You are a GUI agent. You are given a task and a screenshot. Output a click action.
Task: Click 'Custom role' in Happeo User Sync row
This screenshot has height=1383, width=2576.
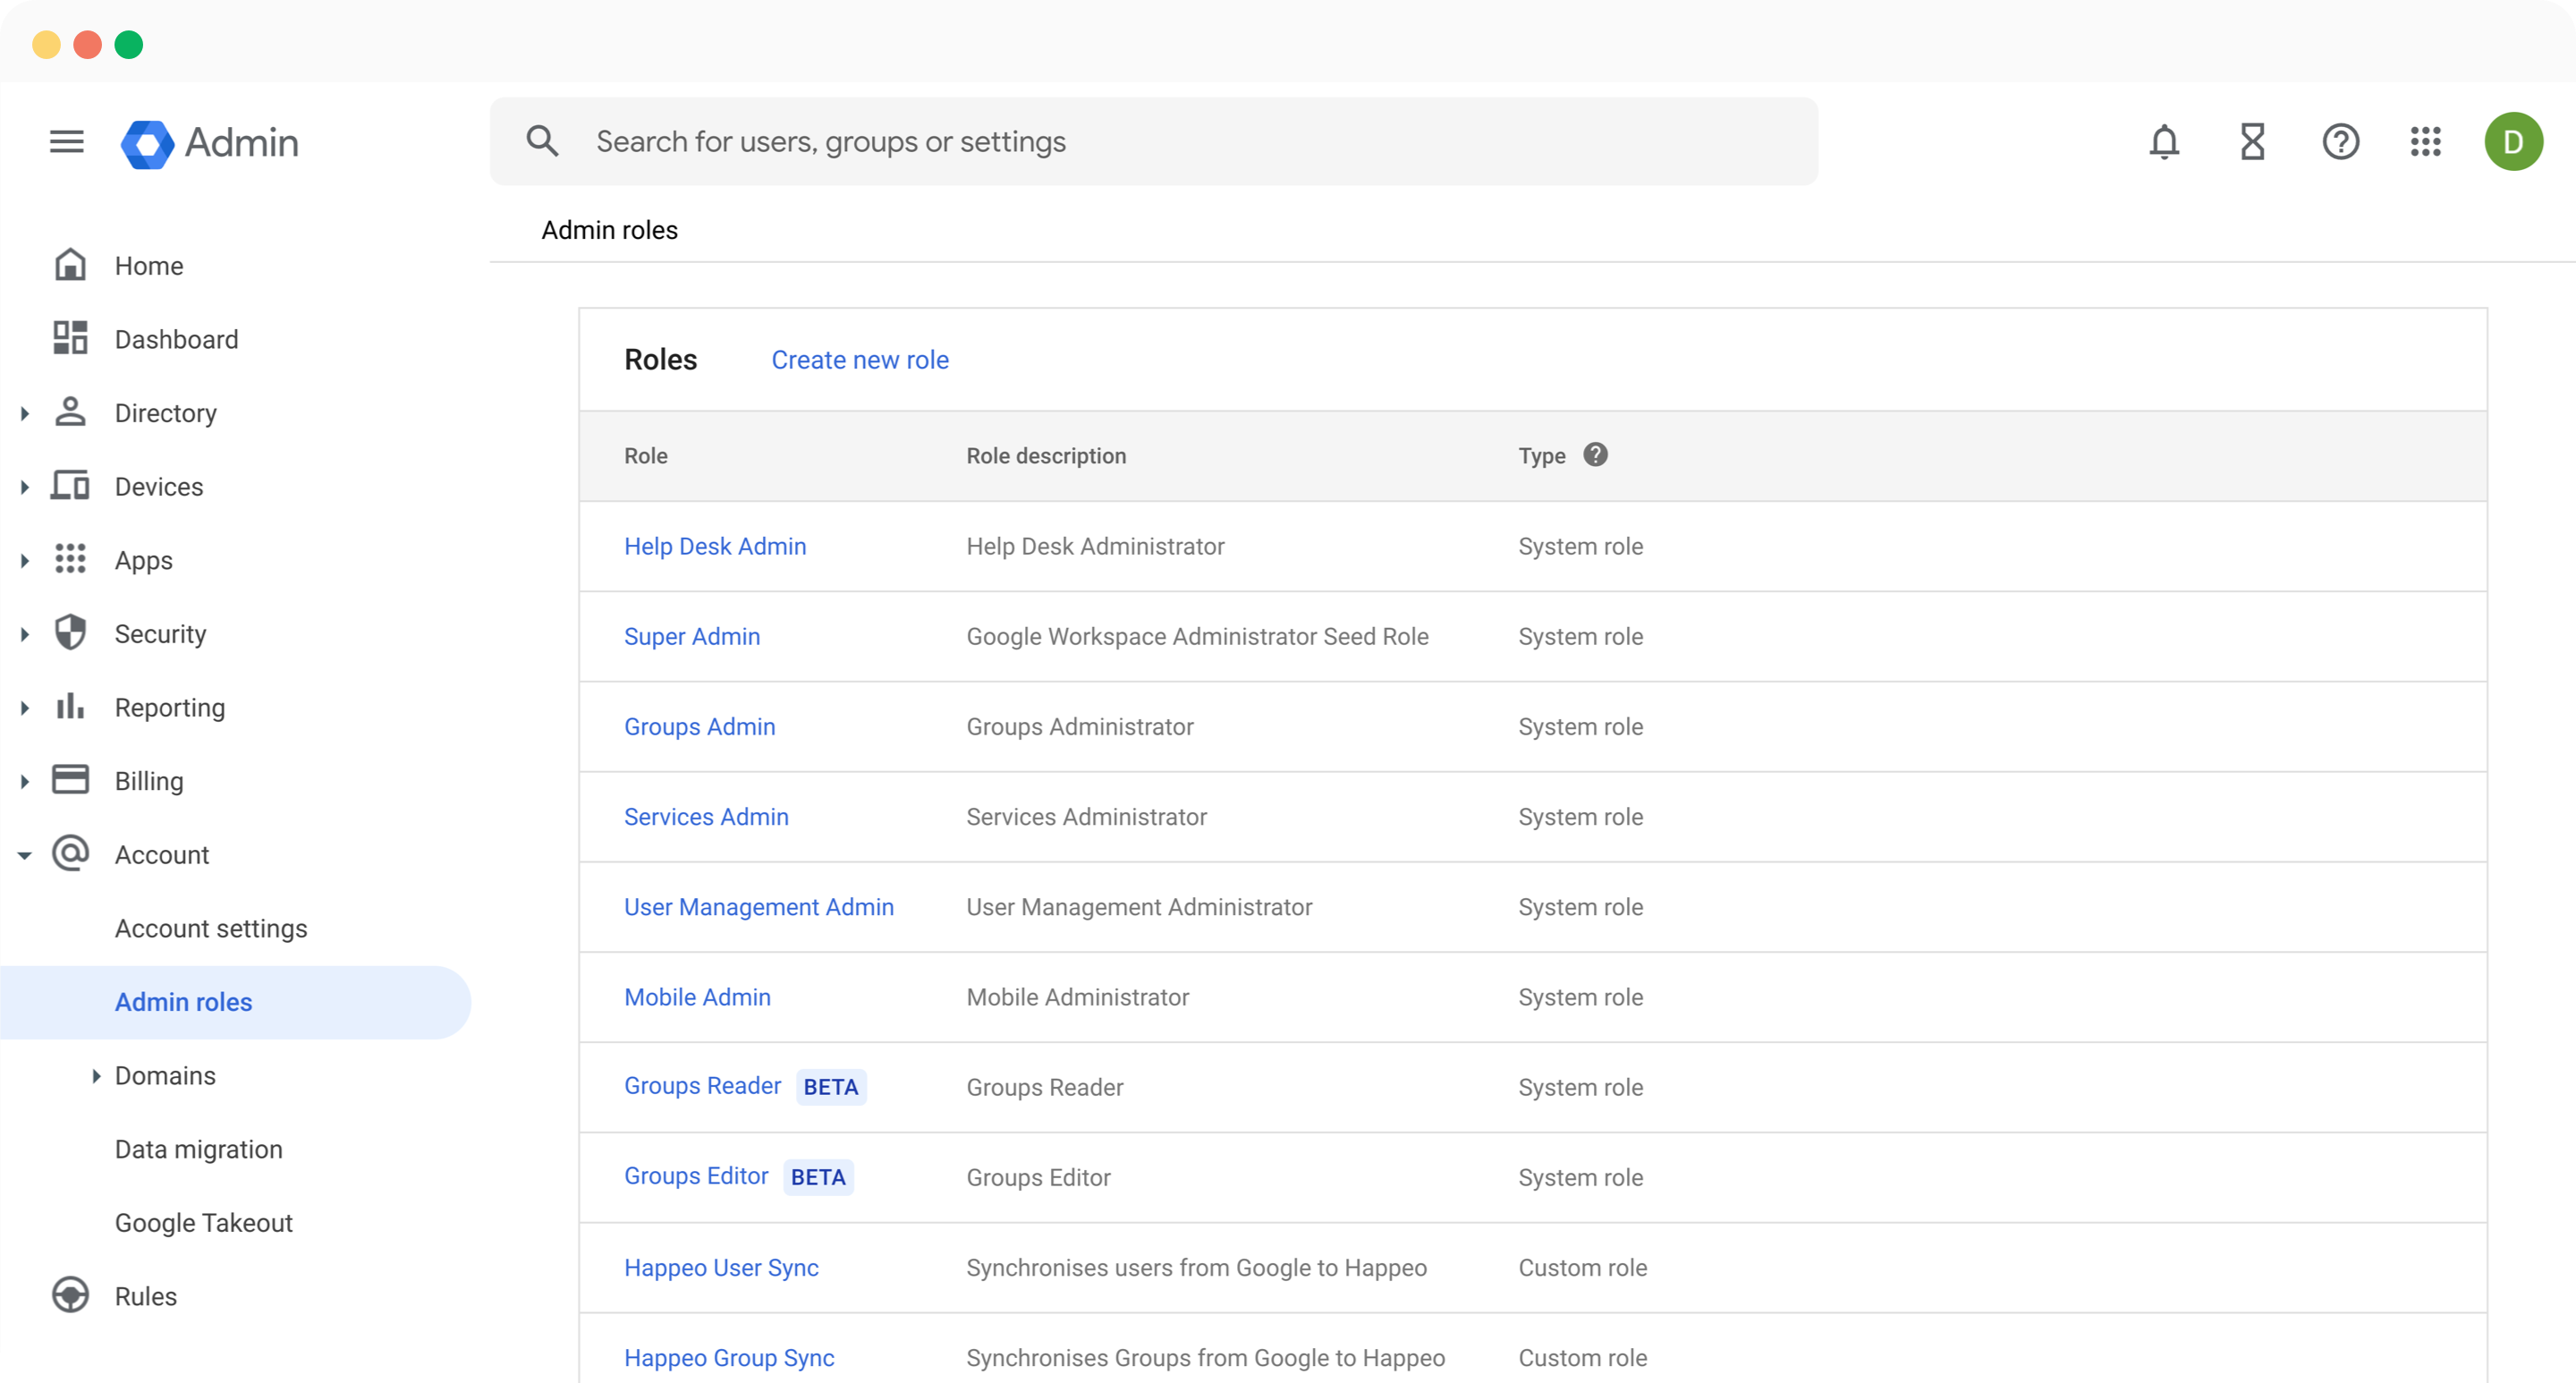click(x=1582, y=1268)
